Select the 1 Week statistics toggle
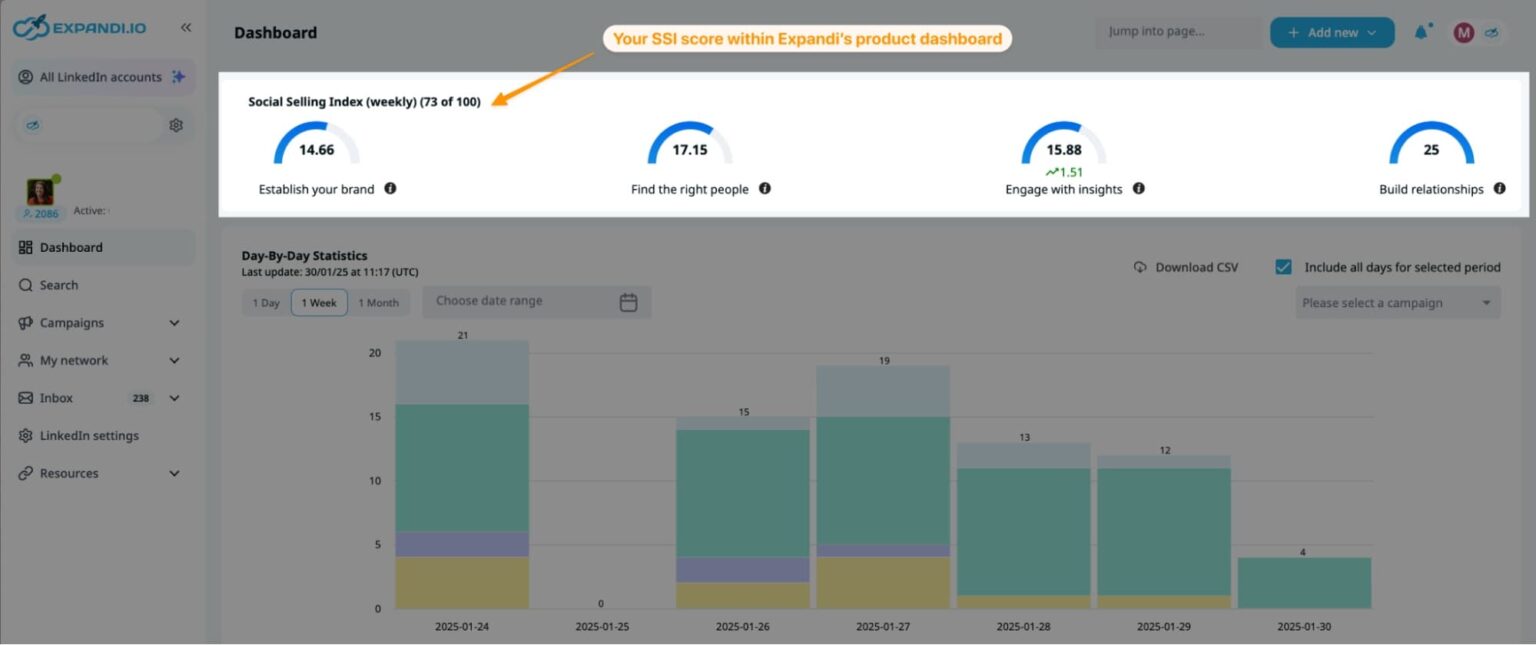 [318, 302]
